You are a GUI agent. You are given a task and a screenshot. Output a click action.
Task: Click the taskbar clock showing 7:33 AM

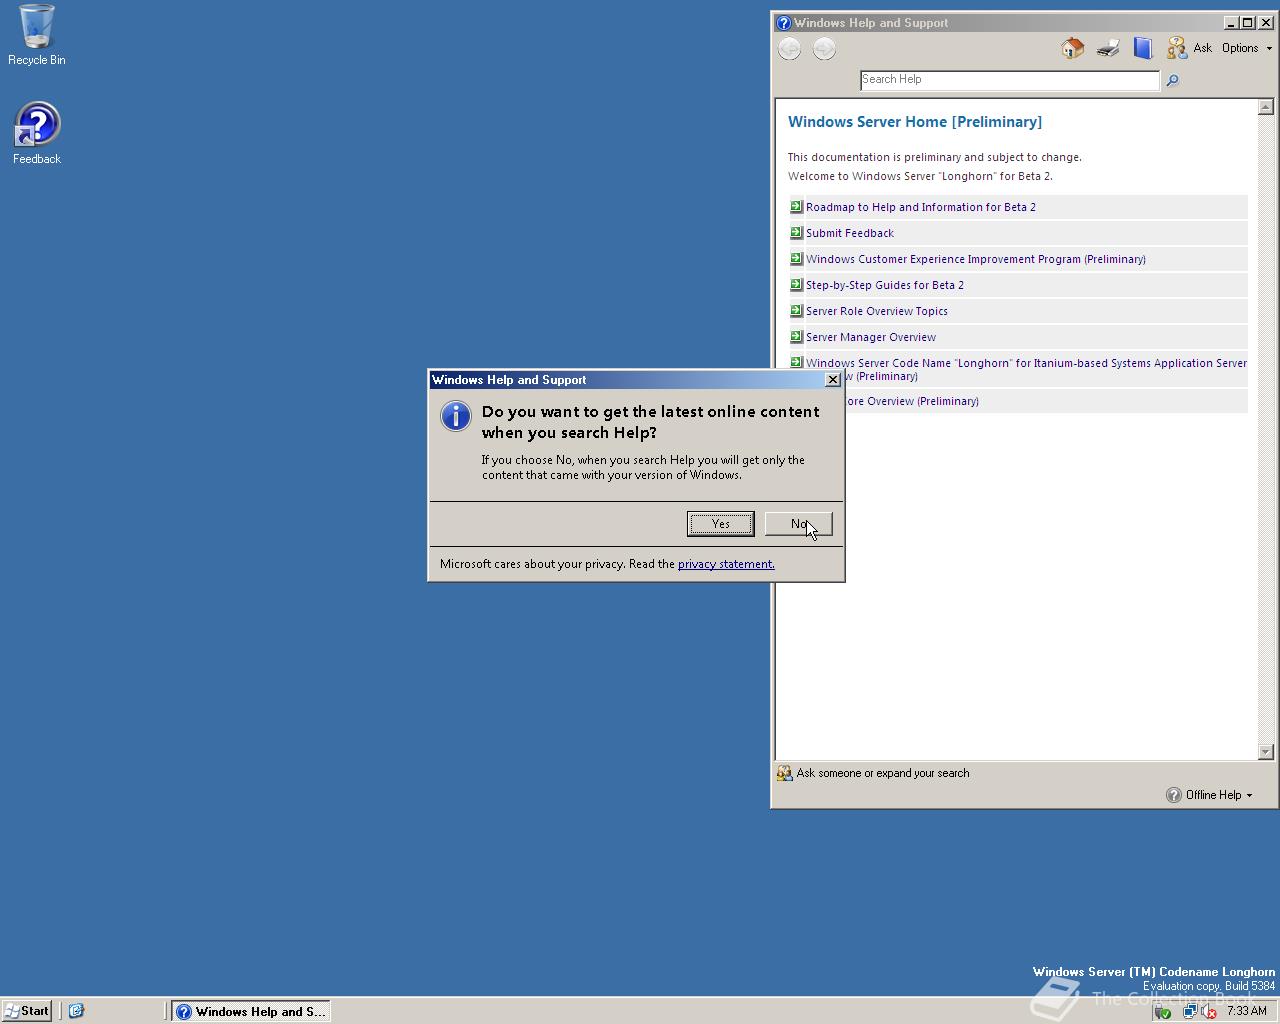1246,1011
